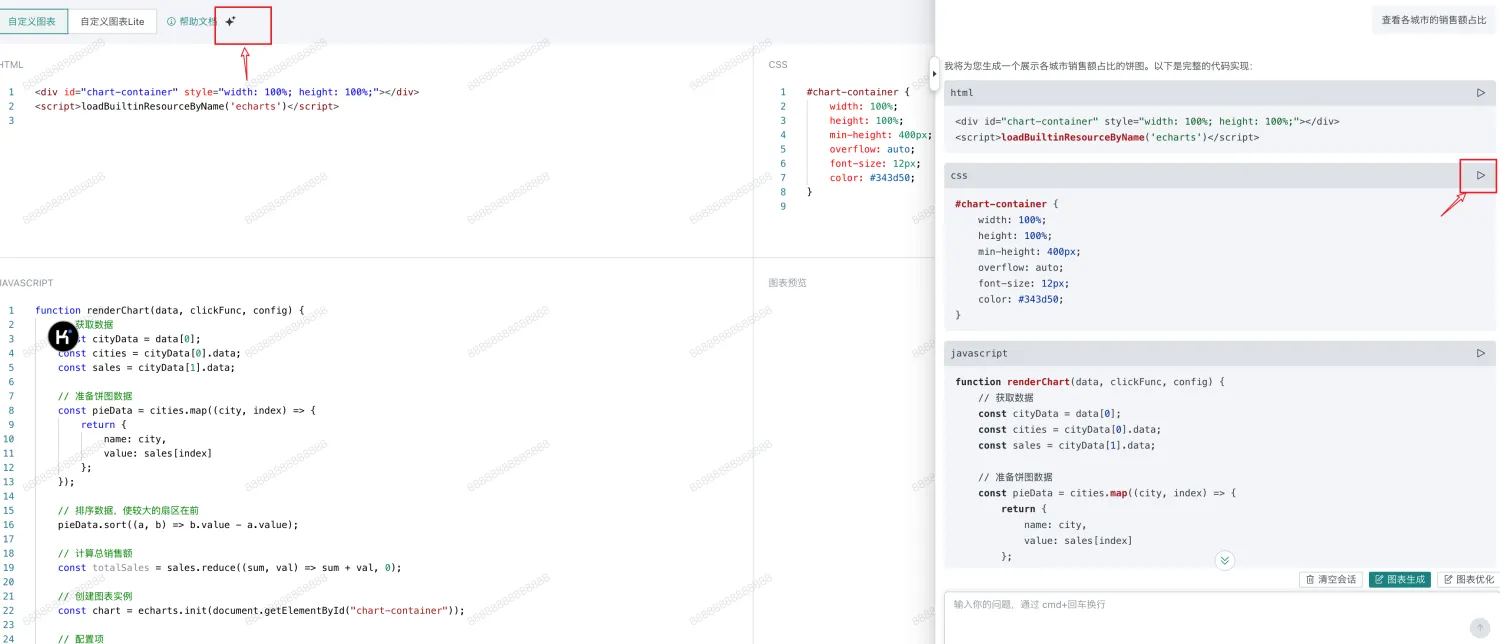Click 'name: city,' in chat javascript block
This screenshot has height=644, width=1500.
tap(1055, 525)
